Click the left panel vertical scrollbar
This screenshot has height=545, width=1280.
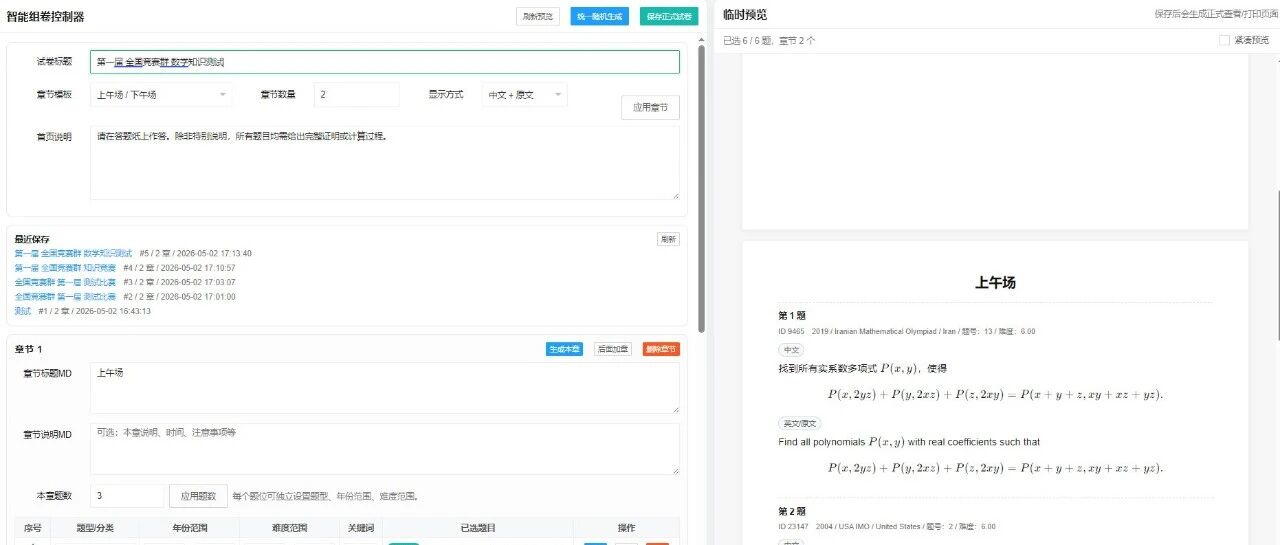702,190
